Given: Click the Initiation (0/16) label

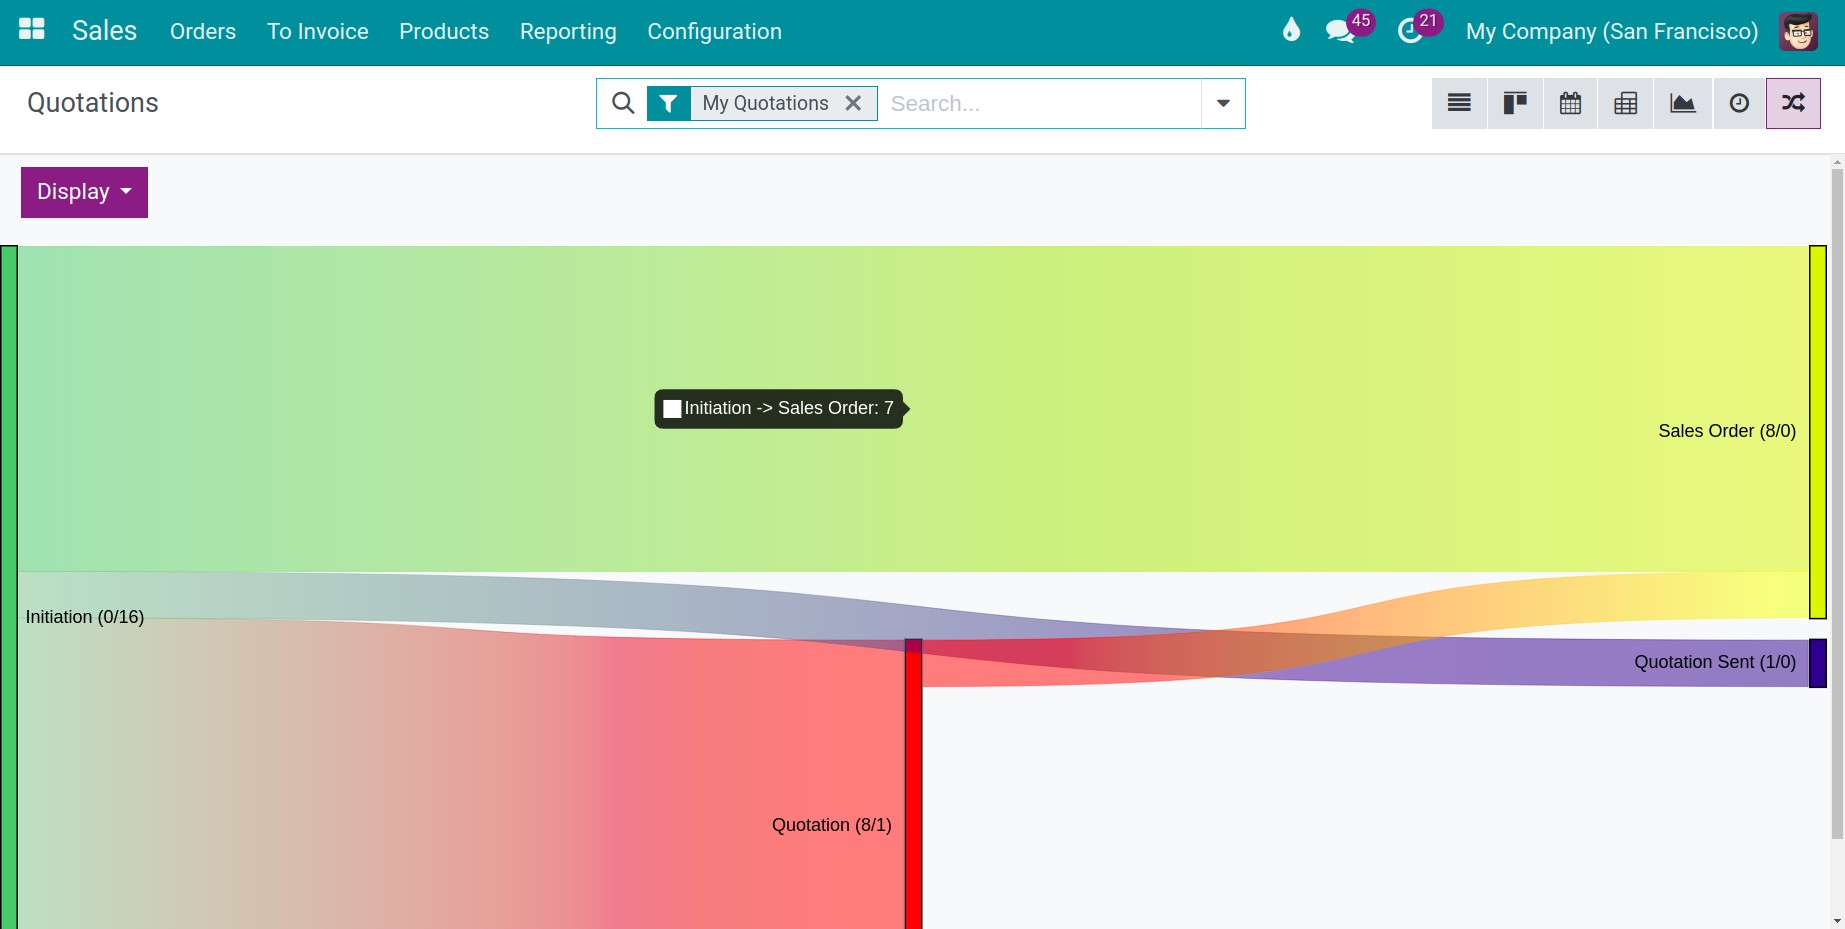Looking at the screenshot, I should click(x=85, y=617).
